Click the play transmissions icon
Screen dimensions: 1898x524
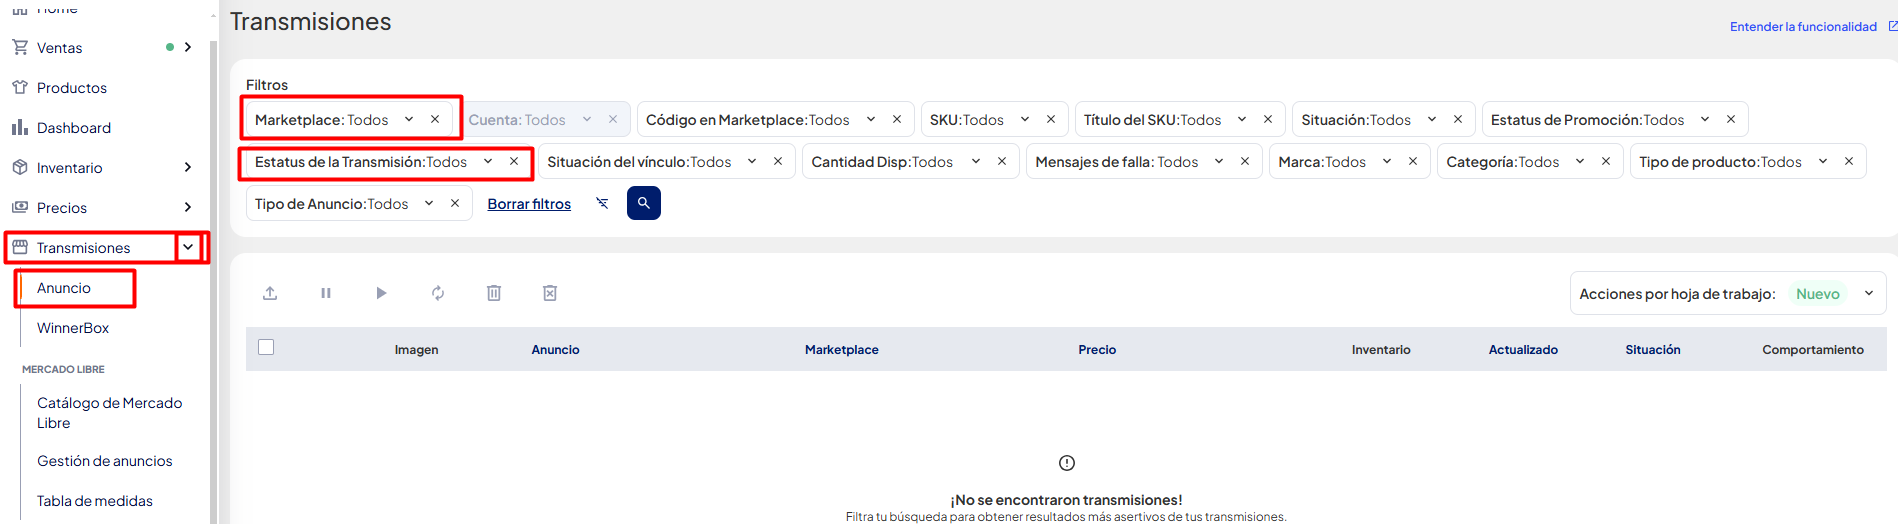tap(381, 293)
